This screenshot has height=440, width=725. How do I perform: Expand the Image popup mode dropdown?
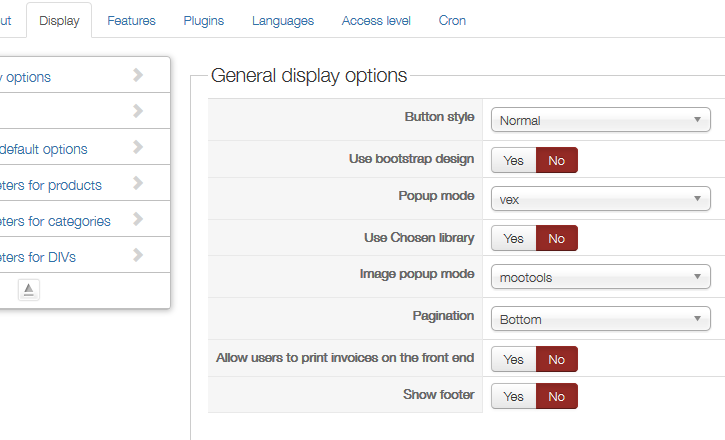600,277
